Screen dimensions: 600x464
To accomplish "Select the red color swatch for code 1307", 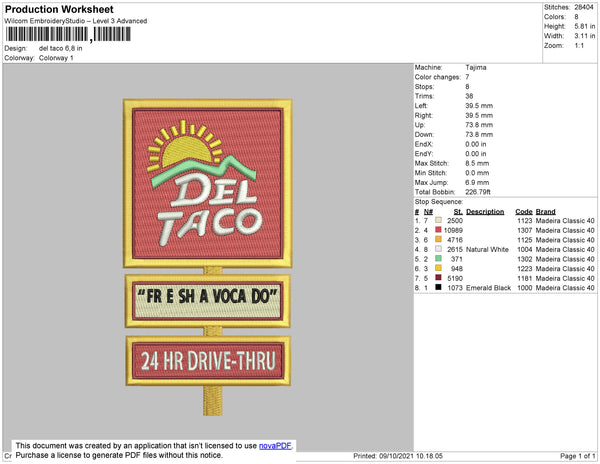I will tap(439, 230).
